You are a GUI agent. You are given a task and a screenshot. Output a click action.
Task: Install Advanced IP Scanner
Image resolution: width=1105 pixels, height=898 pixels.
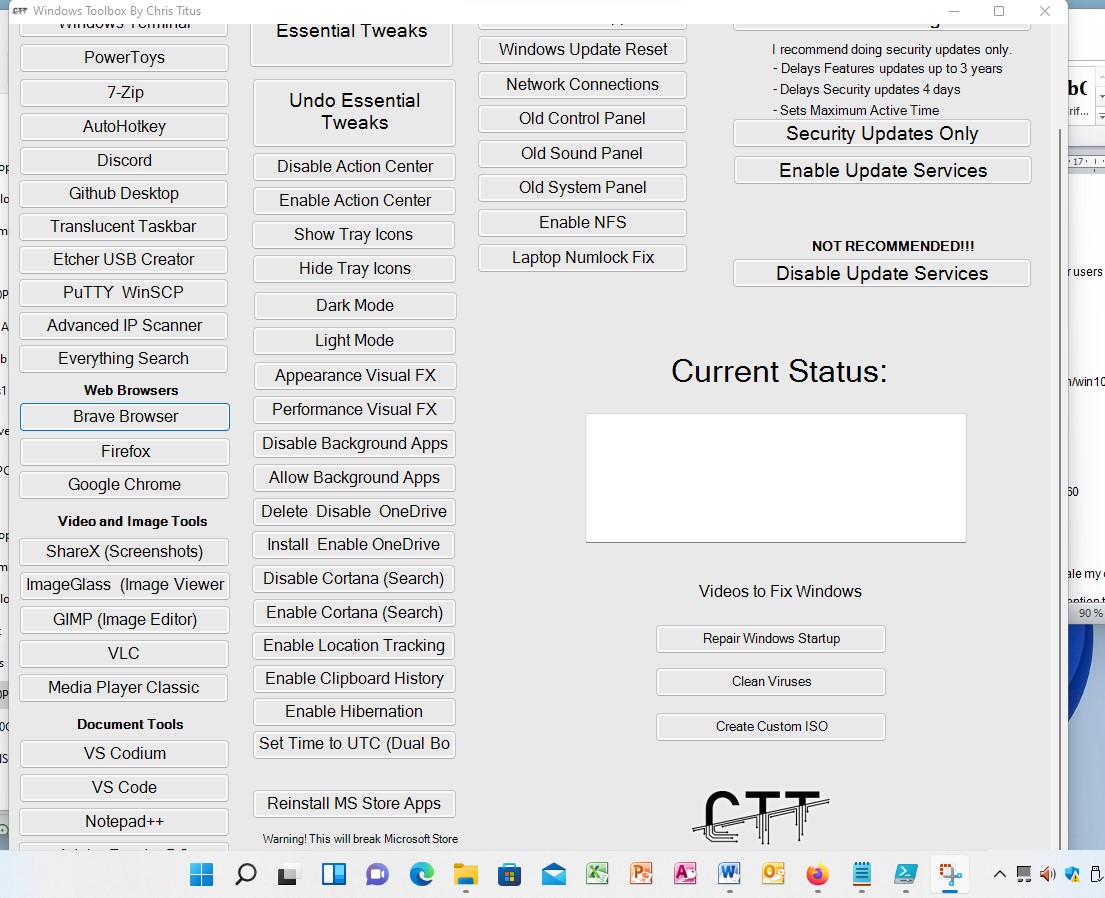[x=123, y=326]
